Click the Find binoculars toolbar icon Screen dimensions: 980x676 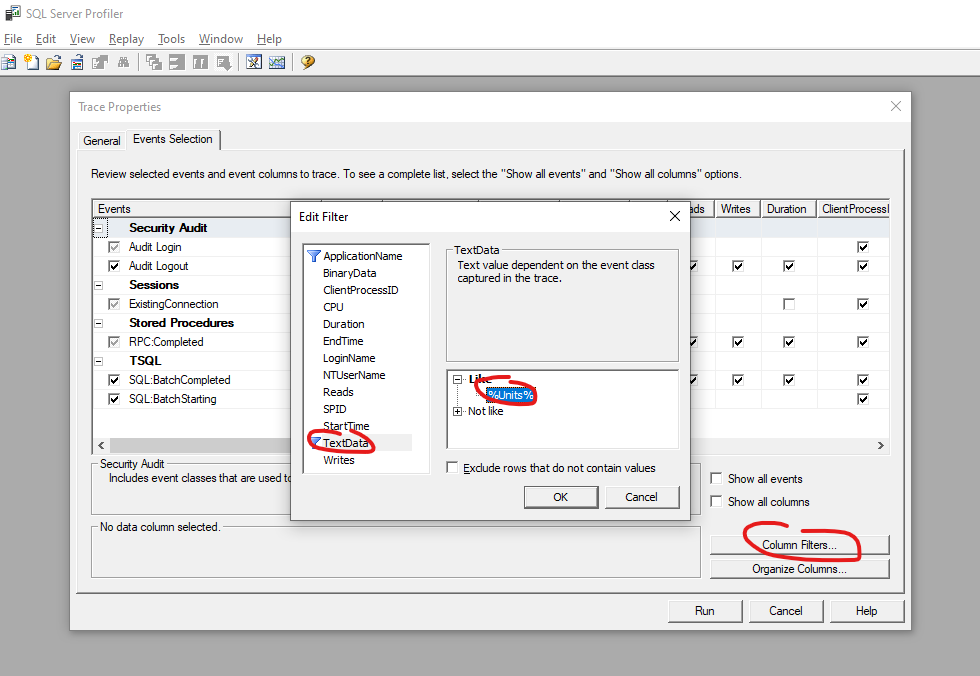(x=123, y=62)
